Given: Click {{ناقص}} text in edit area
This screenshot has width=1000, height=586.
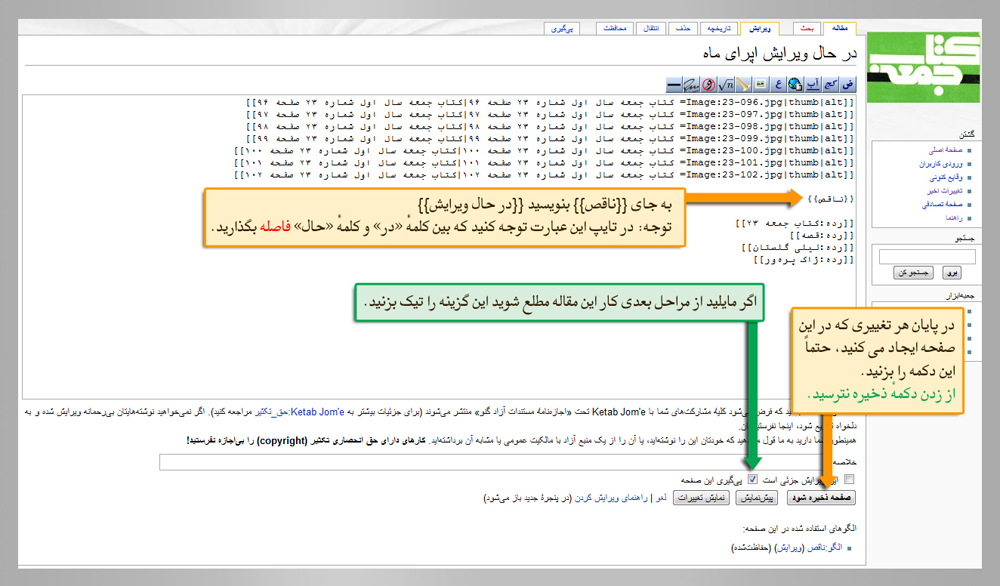Looking at the screenshot, I should 830,199.
